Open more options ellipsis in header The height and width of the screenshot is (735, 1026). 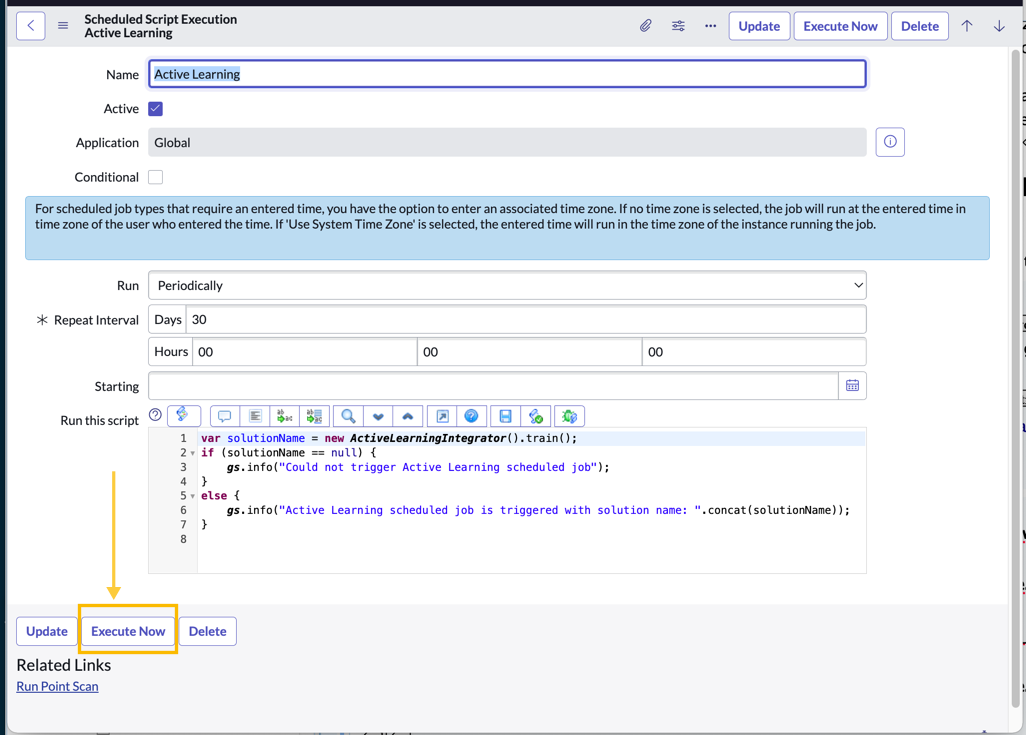point(711,26)
